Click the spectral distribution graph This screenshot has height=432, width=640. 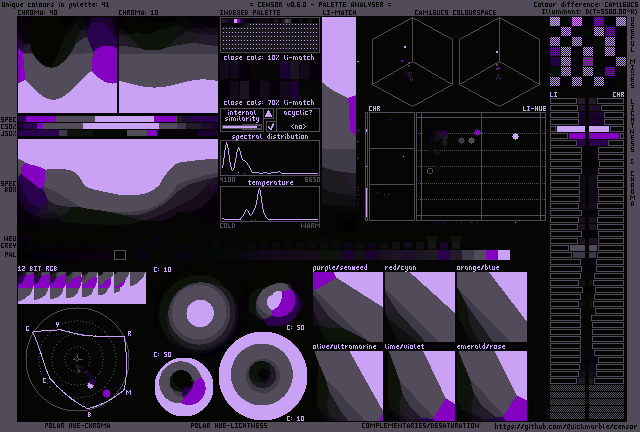270,158
